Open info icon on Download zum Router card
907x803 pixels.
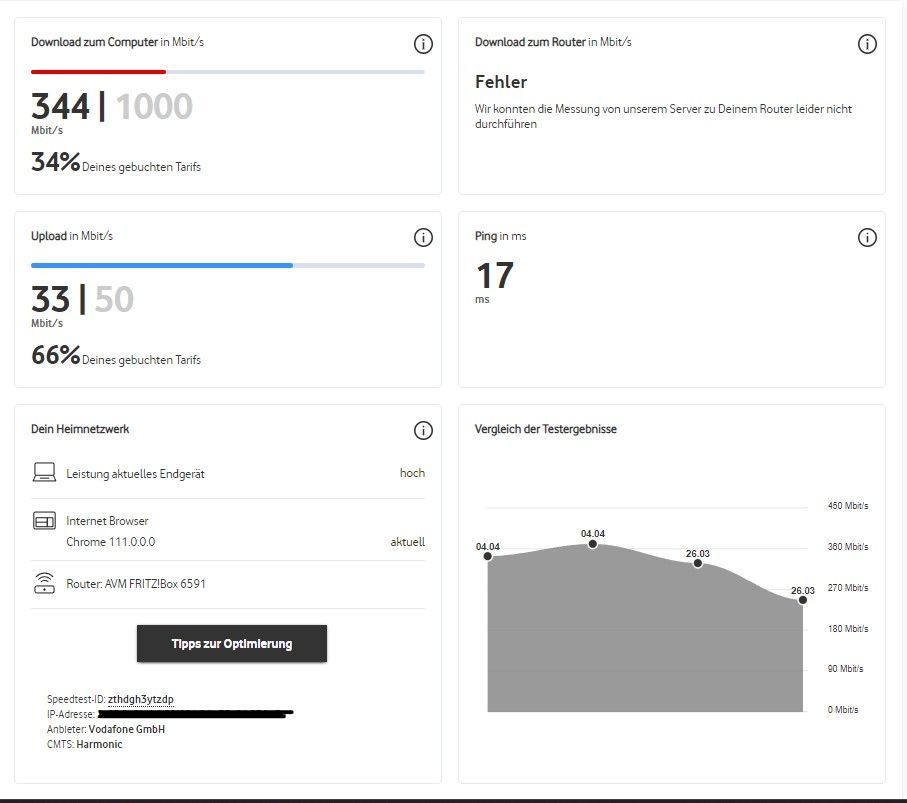coord(867,44)
